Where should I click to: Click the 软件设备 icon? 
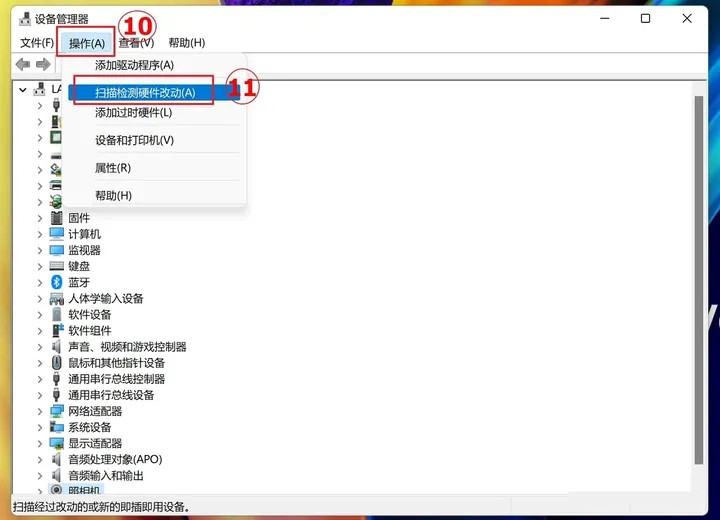pos(56,315)
